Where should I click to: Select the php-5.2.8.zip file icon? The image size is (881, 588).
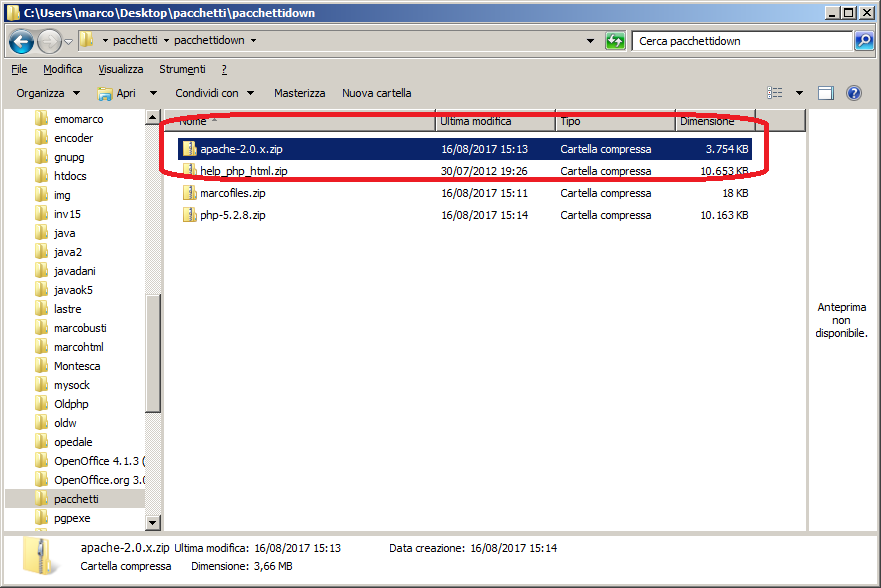(x=190, y=215)
